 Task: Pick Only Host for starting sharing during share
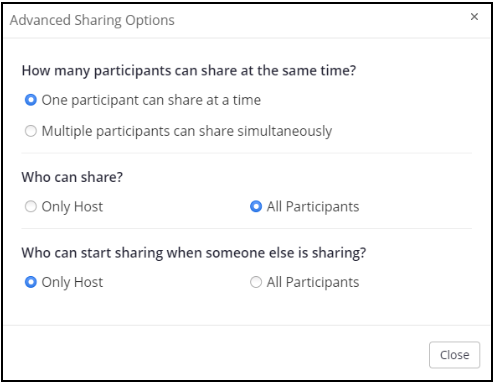coord(31,282)
